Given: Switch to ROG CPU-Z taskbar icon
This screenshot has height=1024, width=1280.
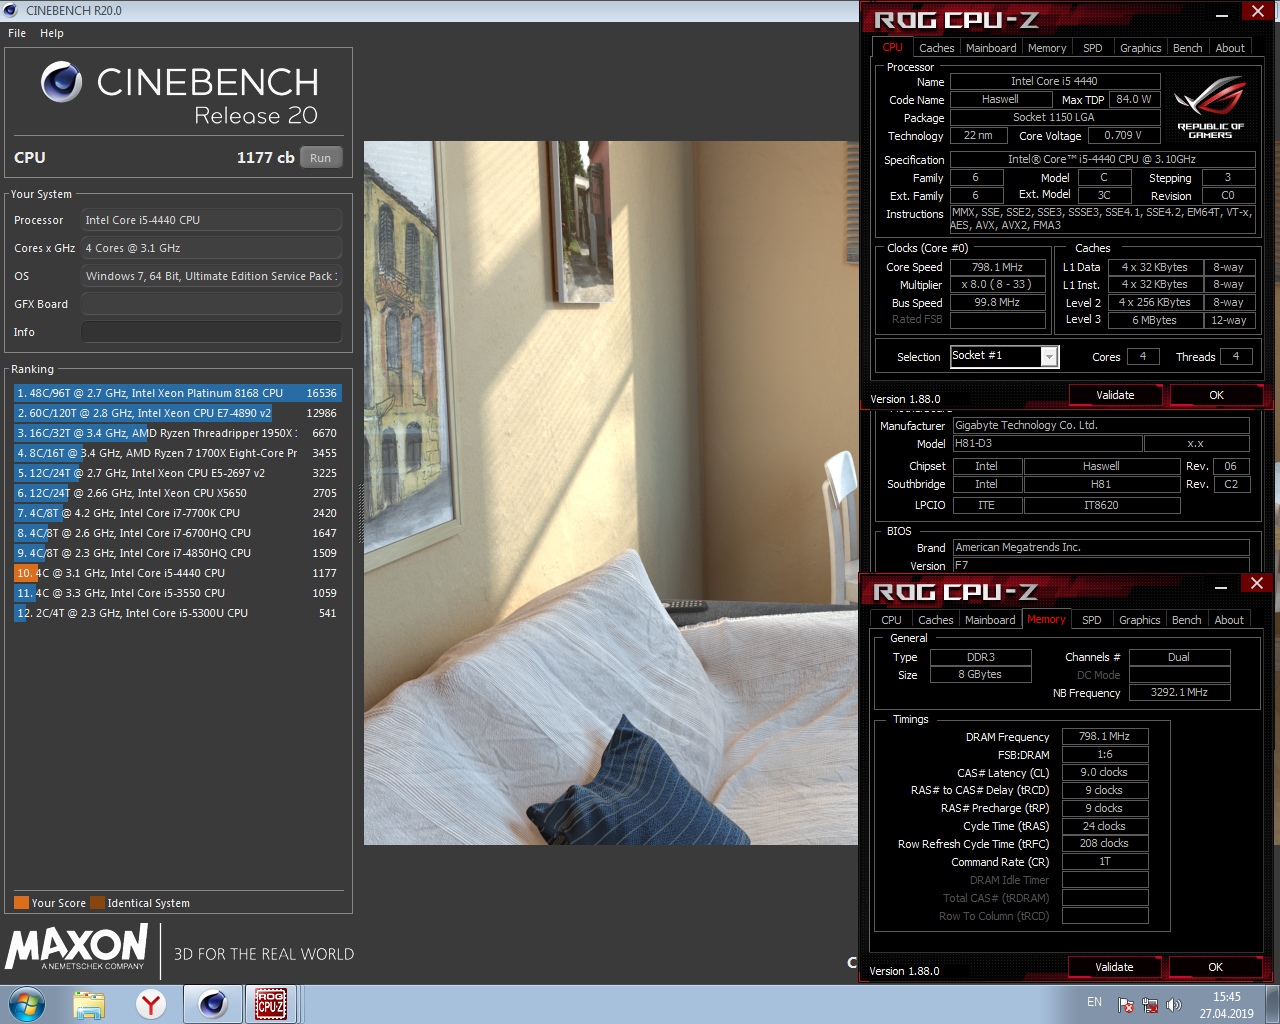Looking at the screenshot, I should tap(271, 1004).
